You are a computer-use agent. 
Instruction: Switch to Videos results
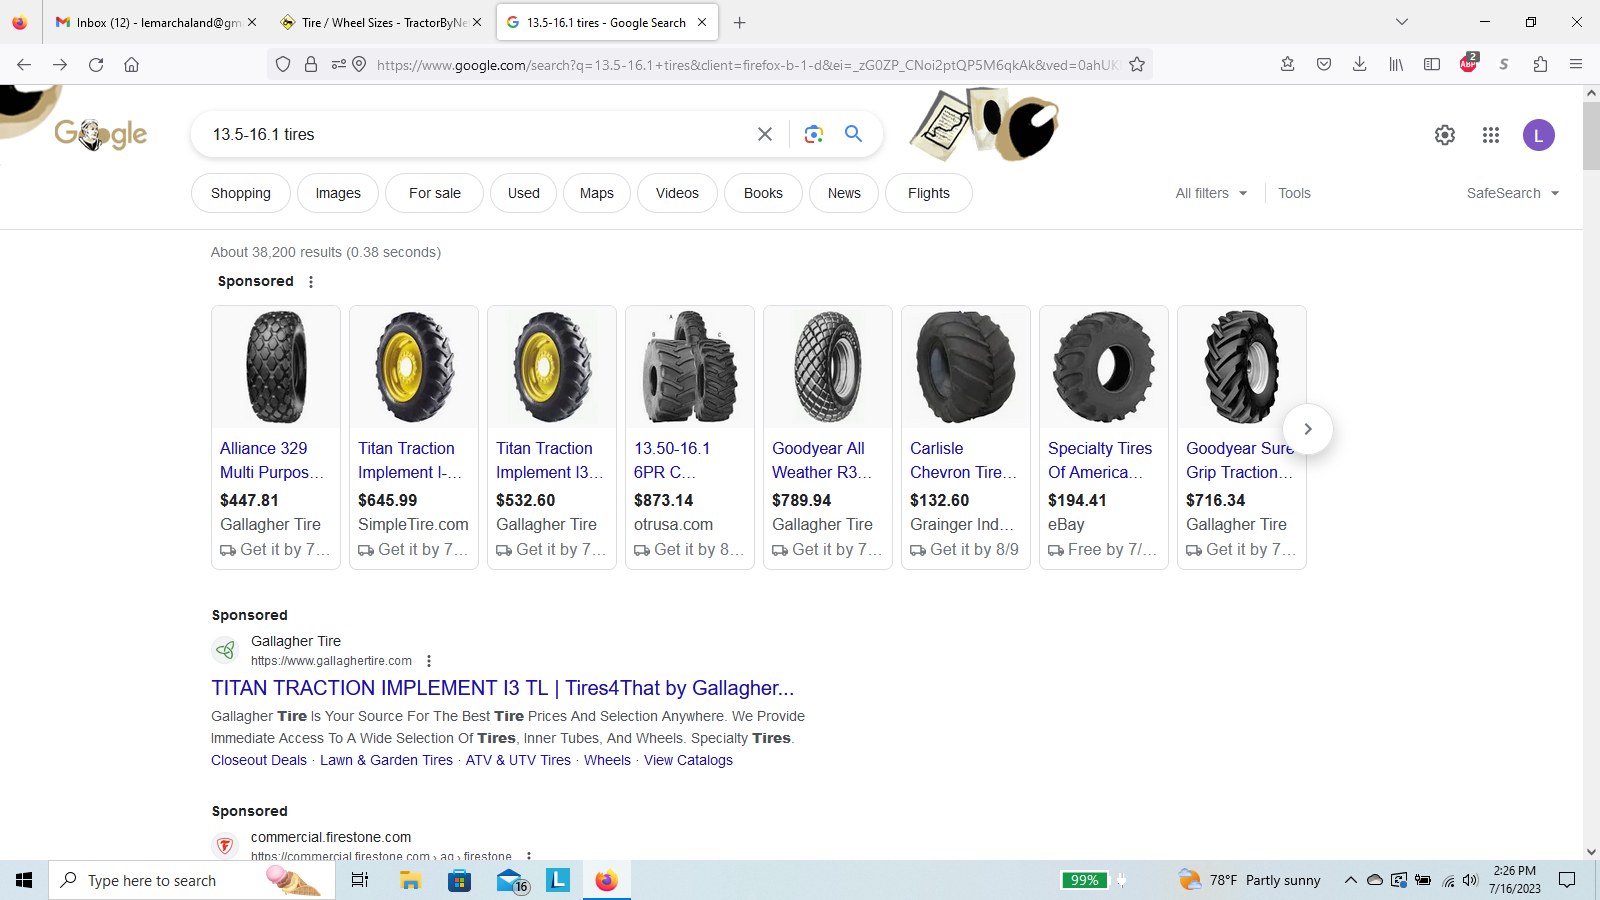click(x=677, y=193)
